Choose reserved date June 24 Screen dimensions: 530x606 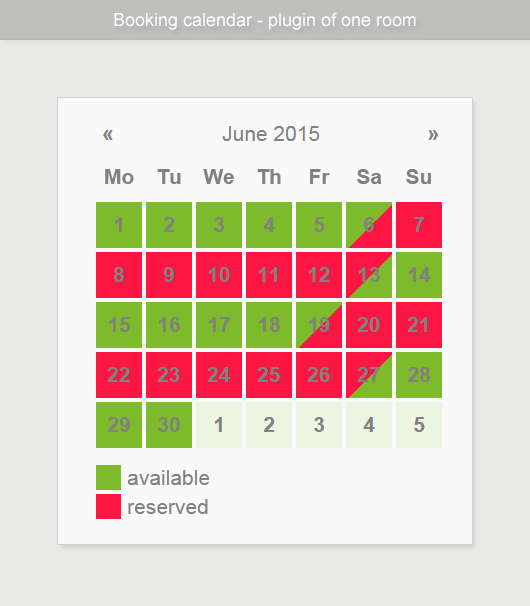[x=219, y=375]
